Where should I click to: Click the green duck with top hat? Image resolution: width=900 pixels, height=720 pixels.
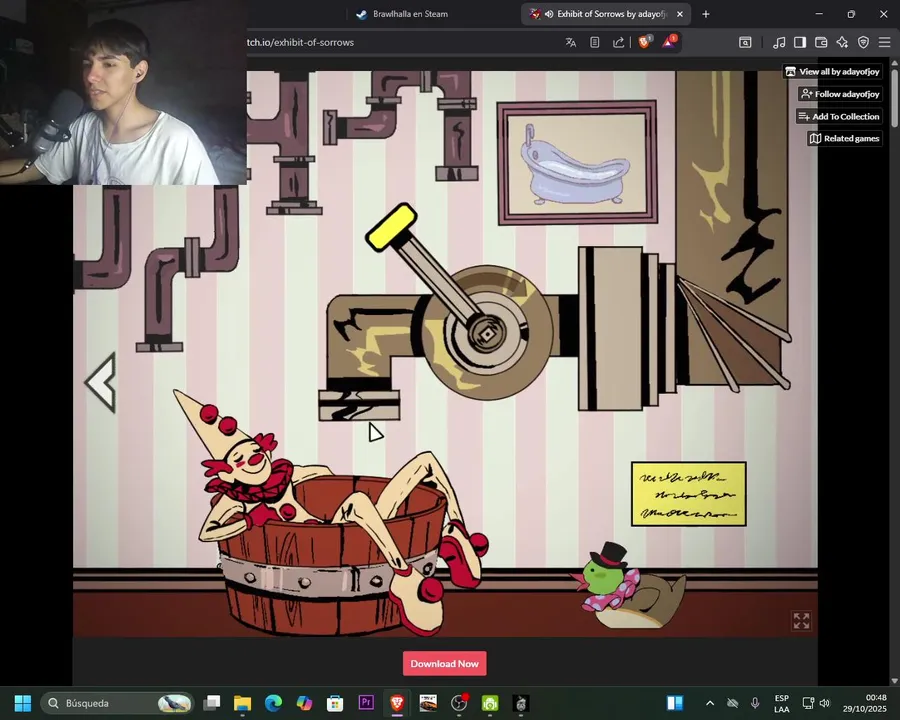tap(629, 586)
